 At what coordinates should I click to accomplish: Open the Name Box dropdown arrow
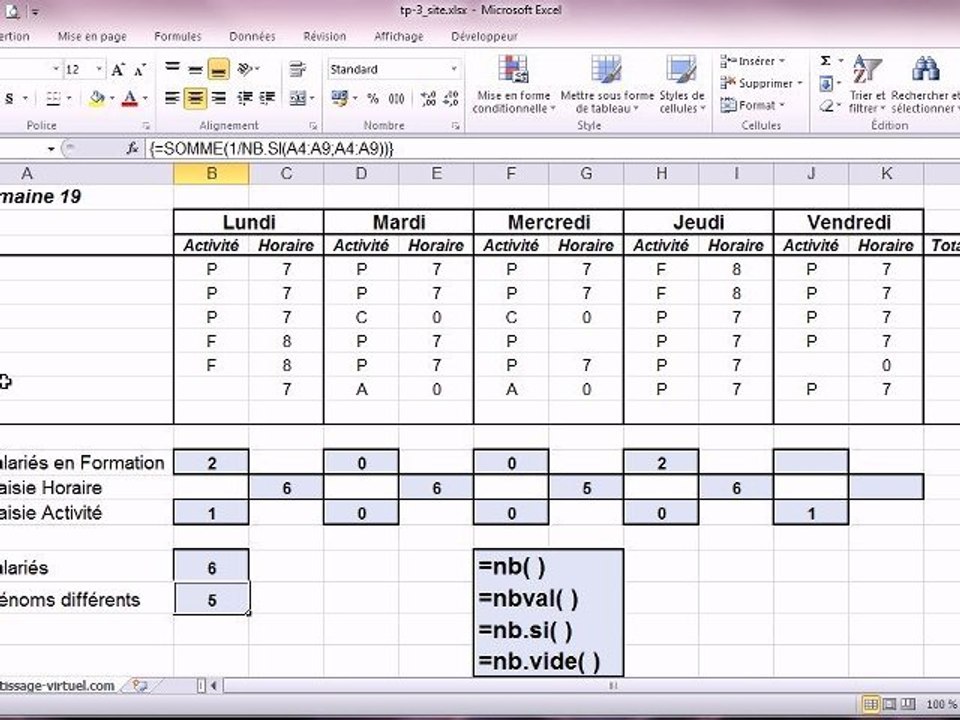51,148
